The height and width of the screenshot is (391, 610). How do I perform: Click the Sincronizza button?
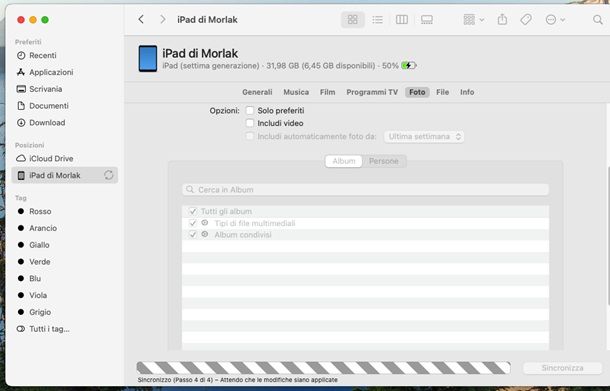point(562,368)
